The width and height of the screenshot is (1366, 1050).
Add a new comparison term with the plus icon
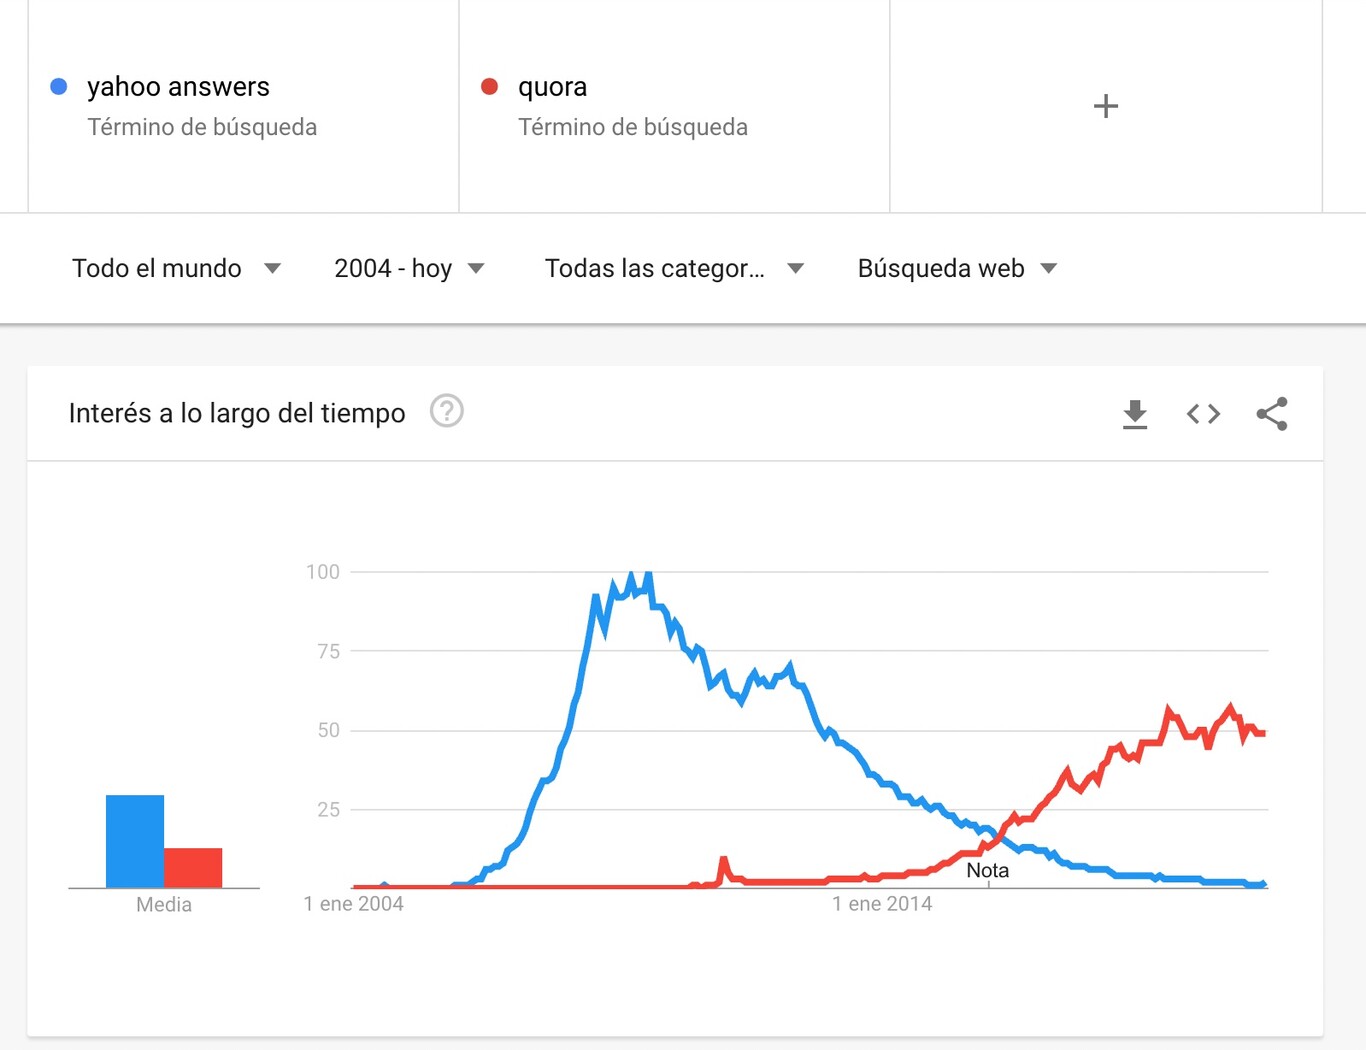(1105, 105)
